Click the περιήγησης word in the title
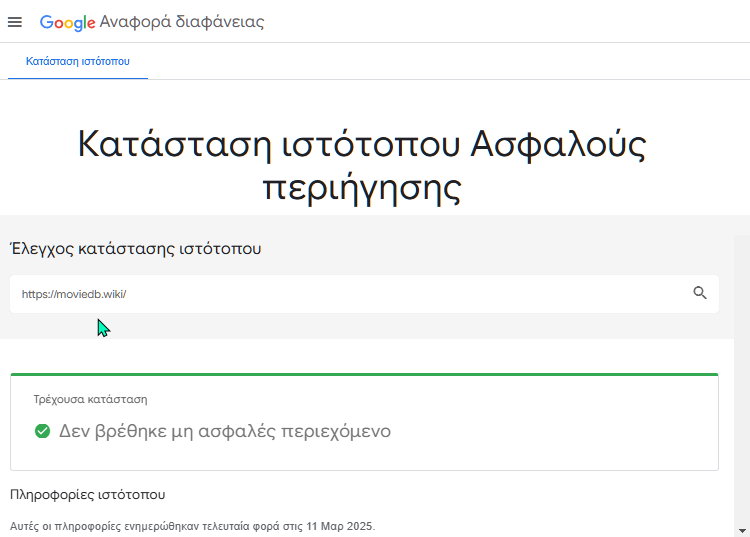Screen dimensions: 750x537 (362, 187)
